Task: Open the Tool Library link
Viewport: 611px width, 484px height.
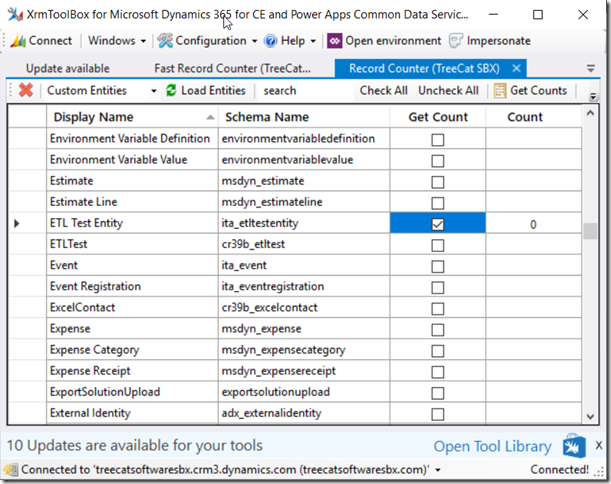Action: pyautogui.click(x=493, y=446)
